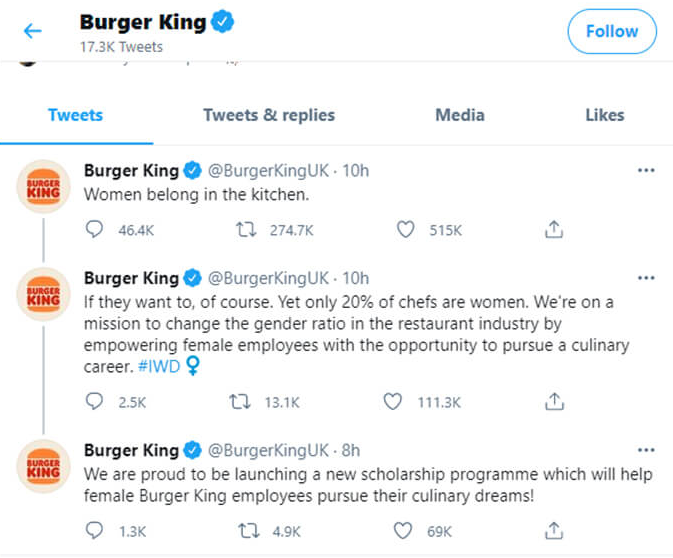Go to the Likes tab
The height and width of the screenshot is (558, 673).
(604, 115)
